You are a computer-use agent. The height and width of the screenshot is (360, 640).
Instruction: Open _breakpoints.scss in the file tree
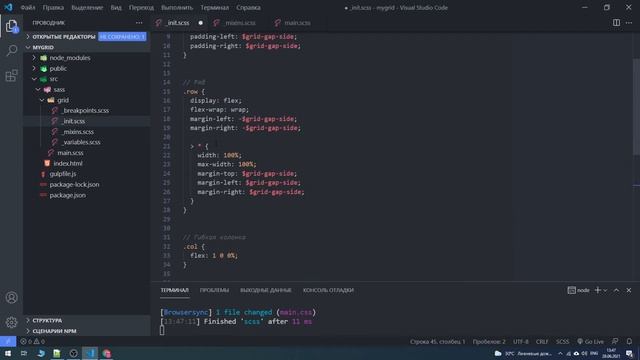(87, 111)
